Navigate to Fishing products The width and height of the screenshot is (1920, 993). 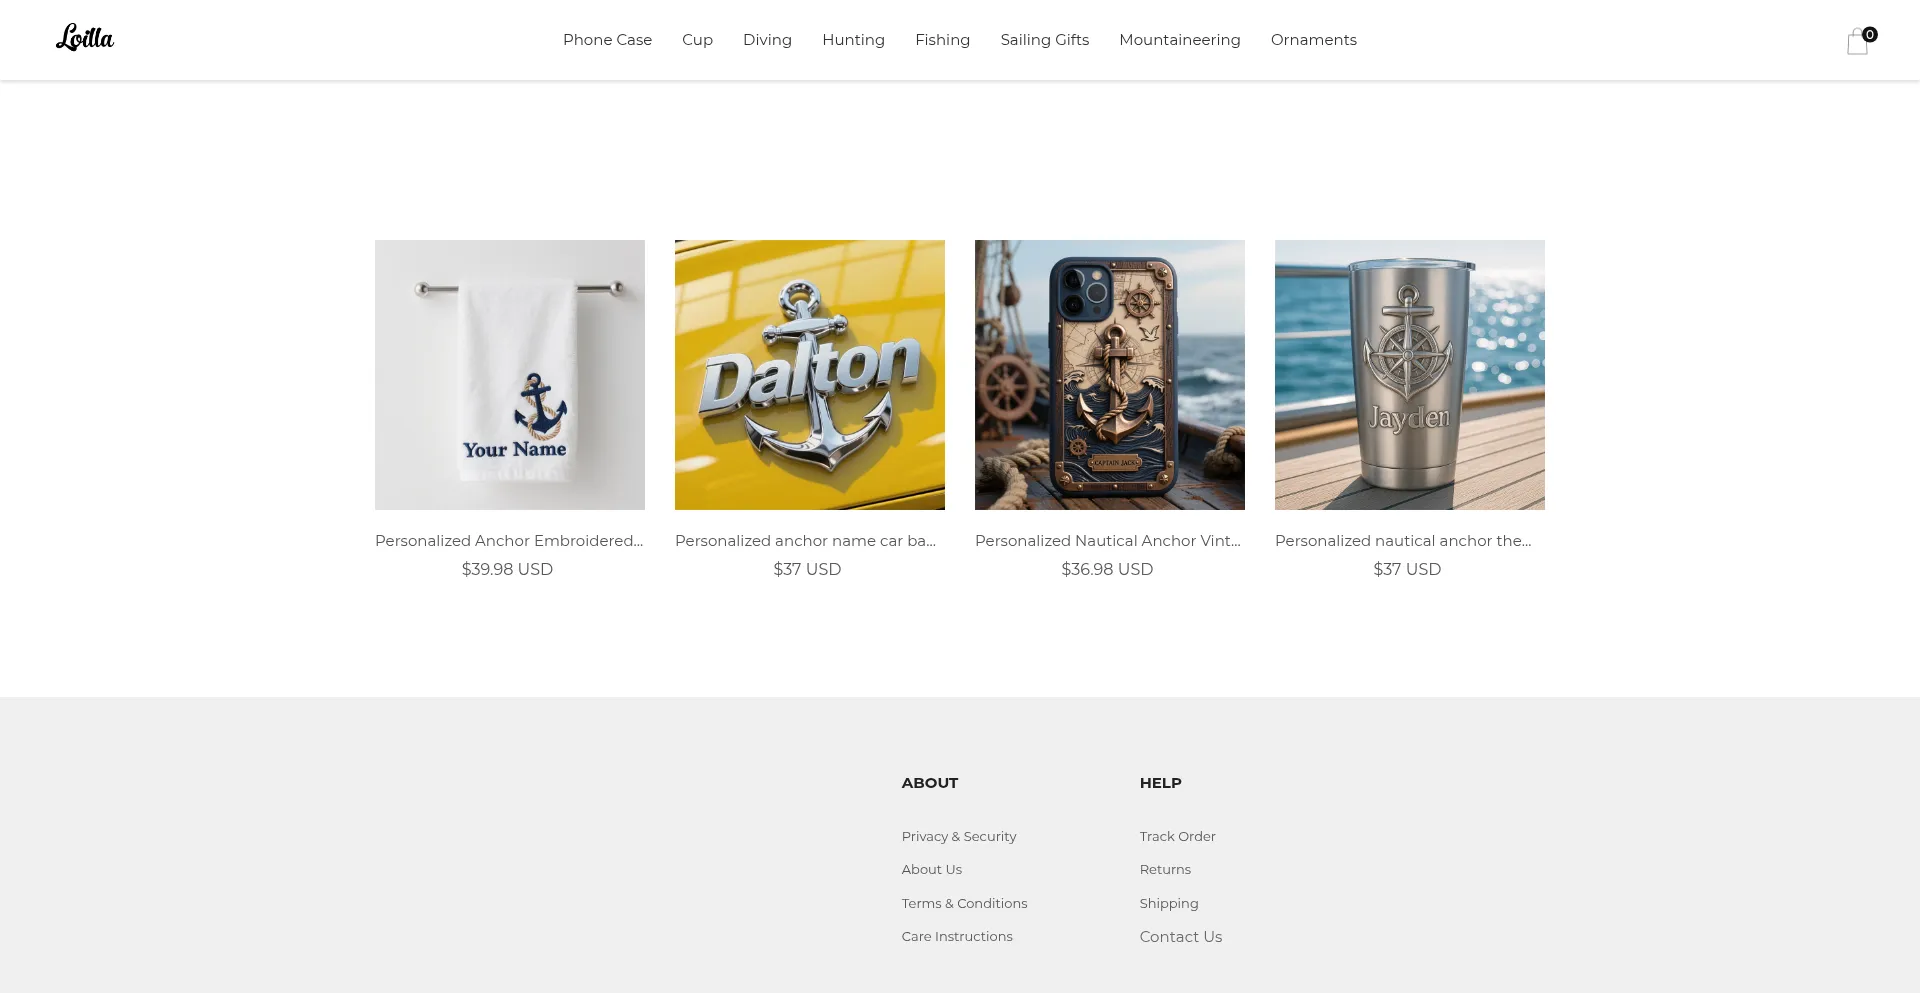click(x=942, y=40)
